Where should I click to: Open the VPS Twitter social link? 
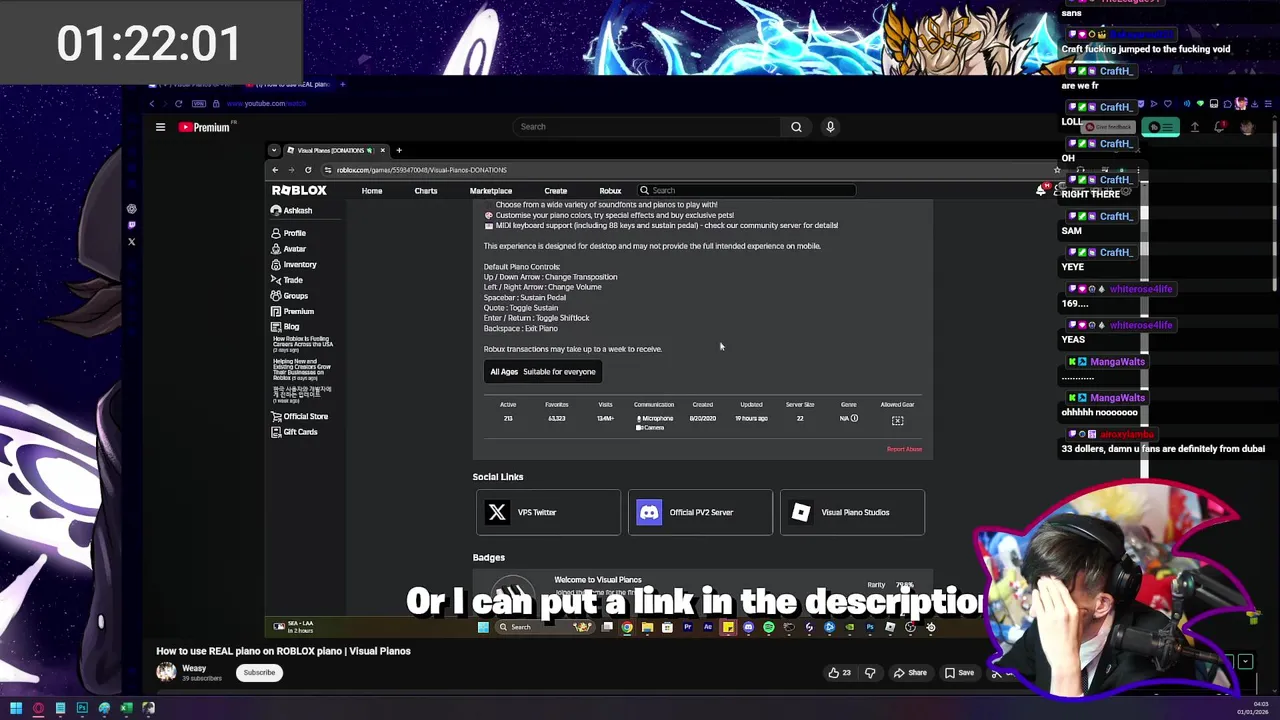(x=548, y=512)
